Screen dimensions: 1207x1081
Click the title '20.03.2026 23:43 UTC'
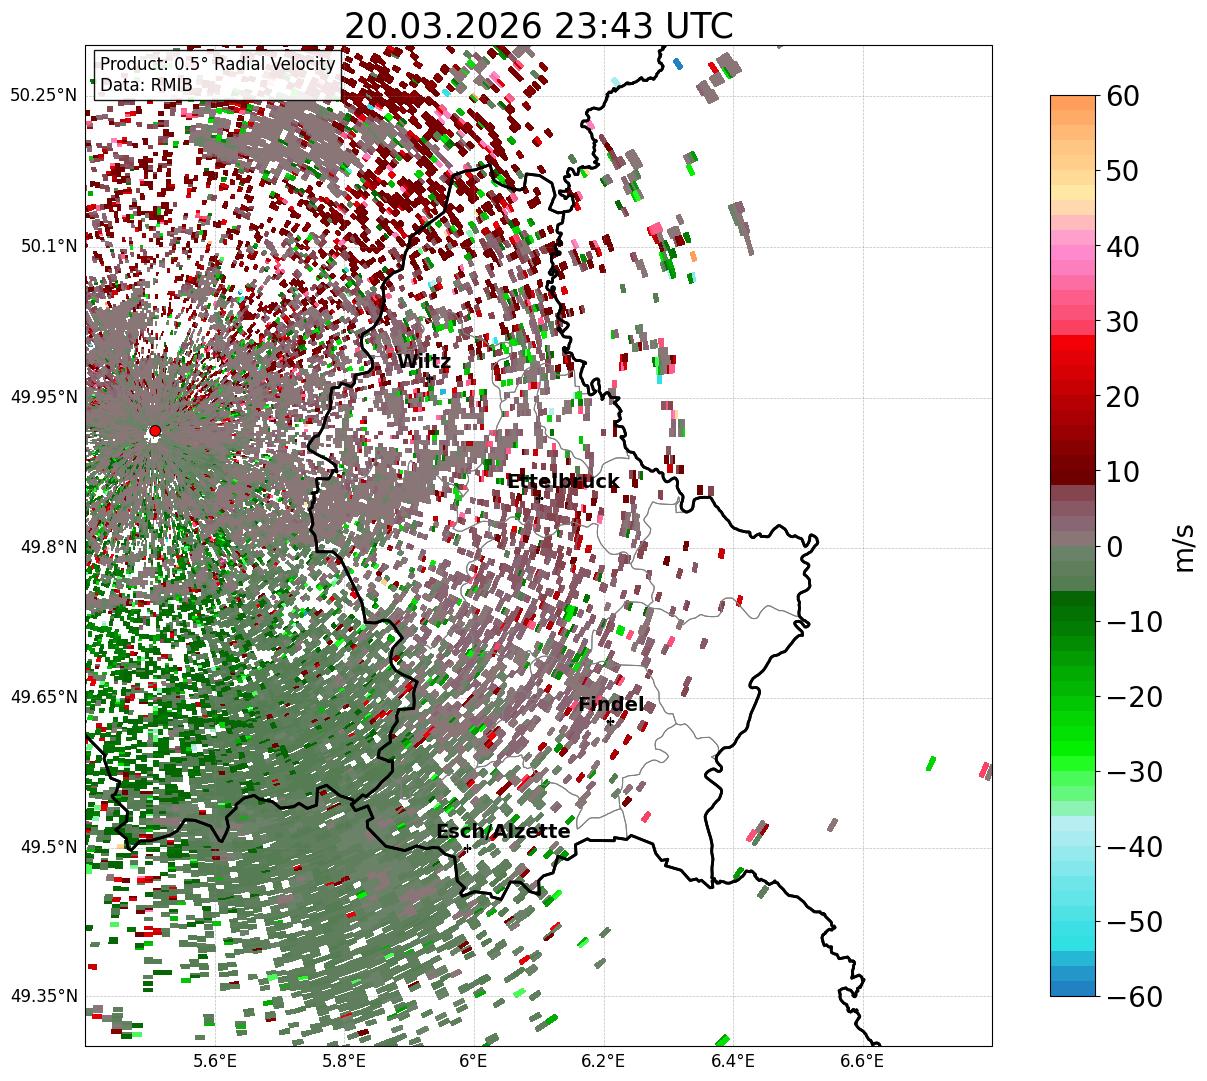(x=538, y=26)
